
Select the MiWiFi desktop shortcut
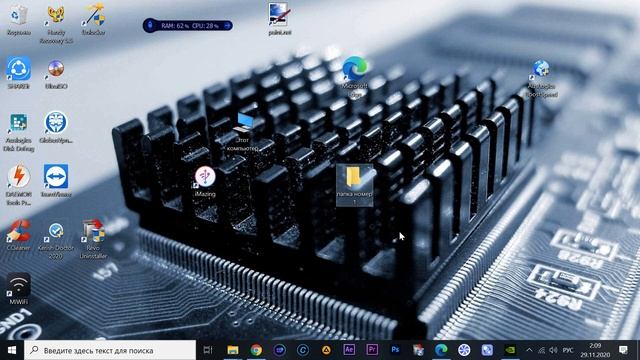coord(18,289)
